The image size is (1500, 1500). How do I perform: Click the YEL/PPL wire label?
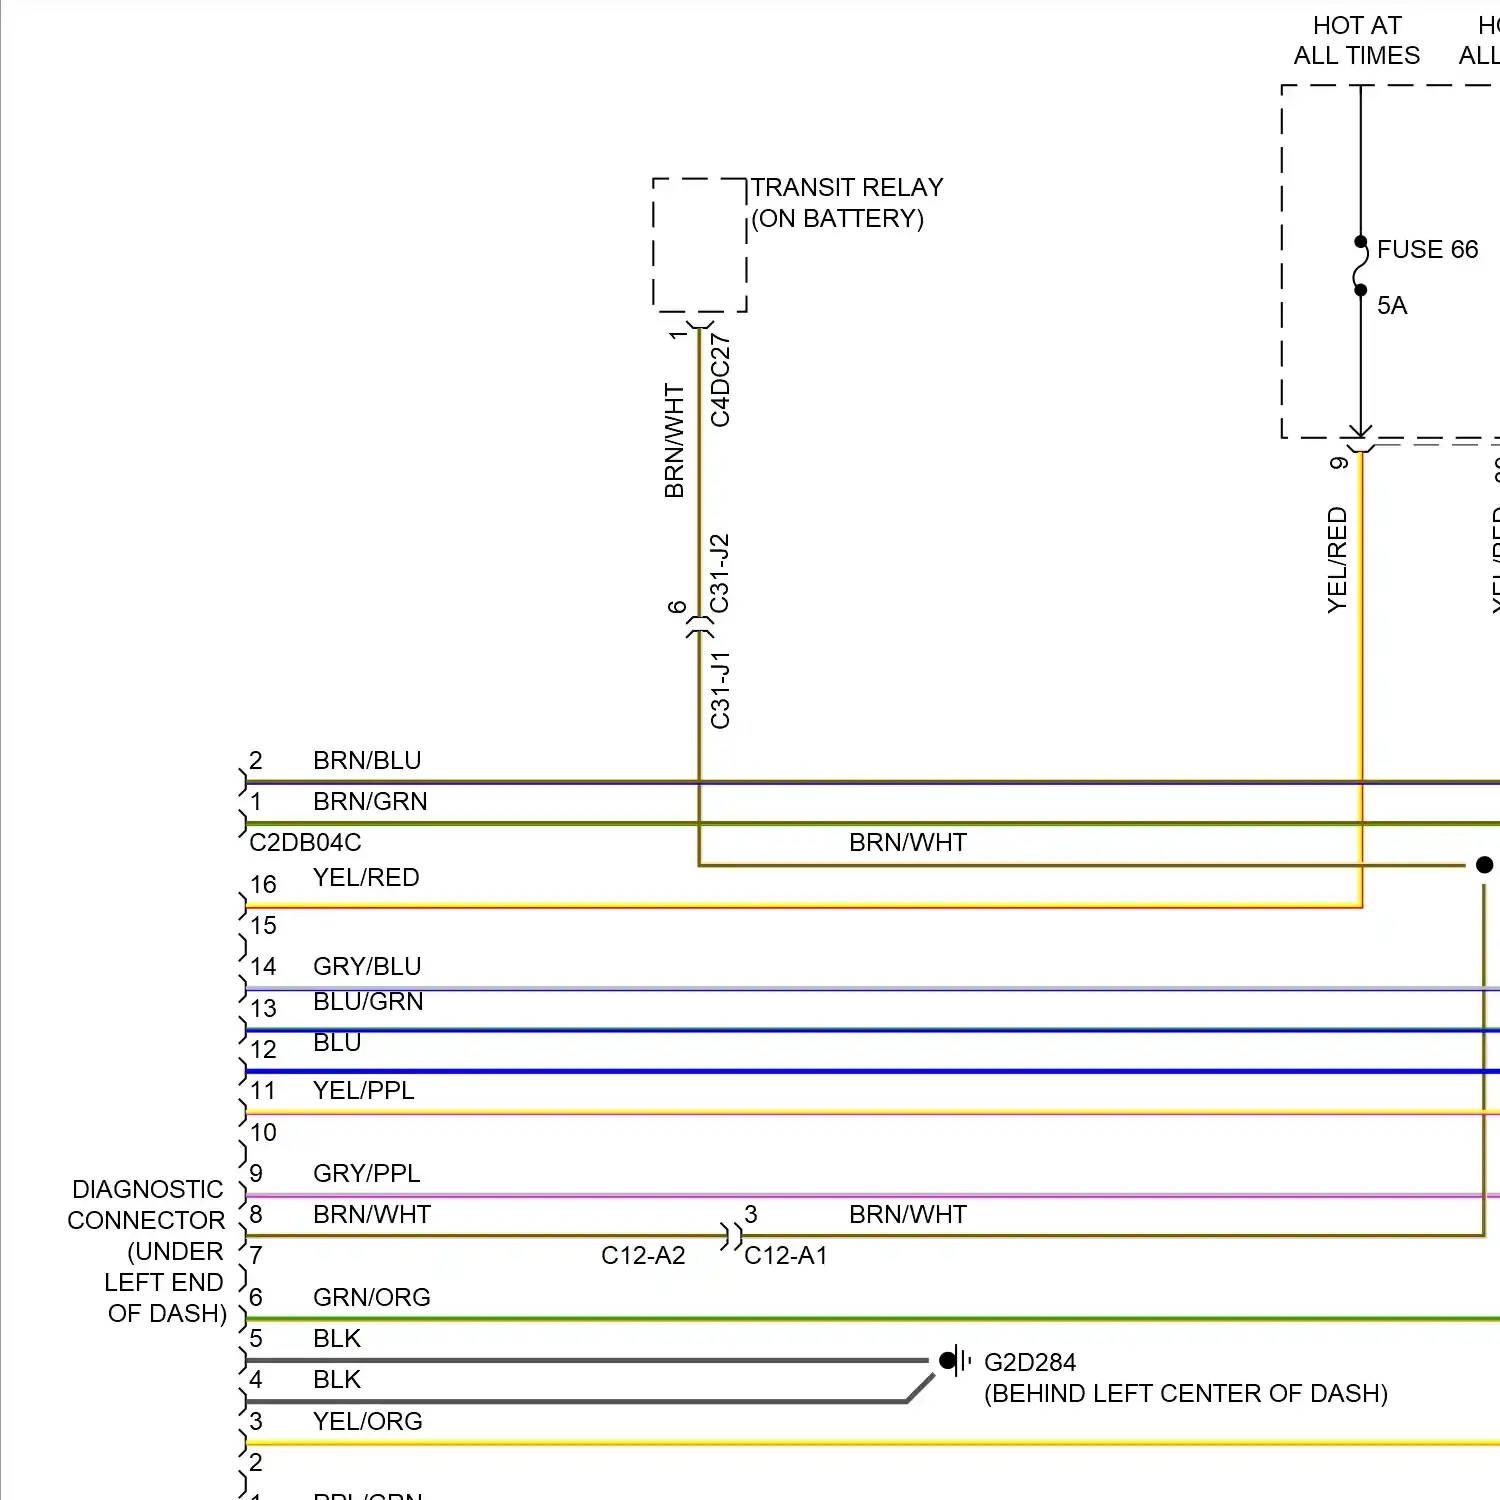point(363,1091)
